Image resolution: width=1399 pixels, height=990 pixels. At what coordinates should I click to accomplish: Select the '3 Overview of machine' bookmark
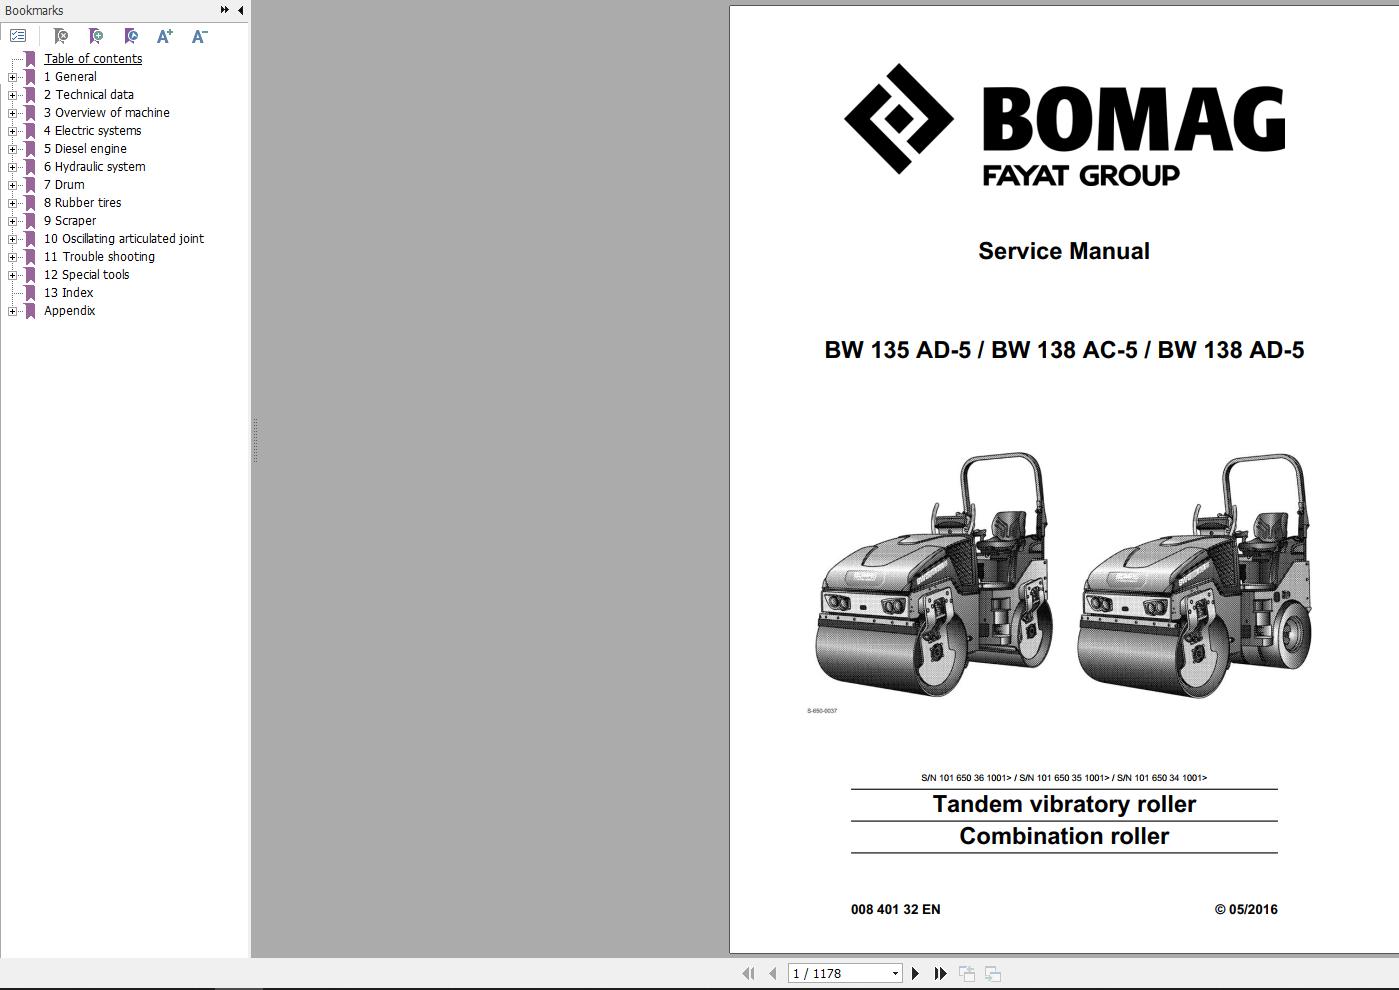point(106,113)
